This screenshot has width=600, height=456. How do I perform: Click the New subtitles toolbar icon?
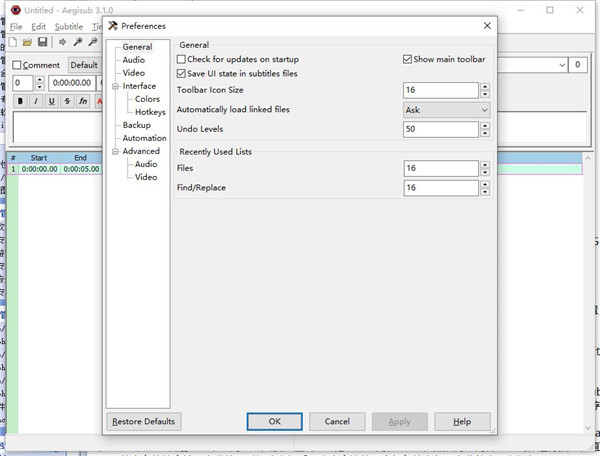[x=13, y=42]
